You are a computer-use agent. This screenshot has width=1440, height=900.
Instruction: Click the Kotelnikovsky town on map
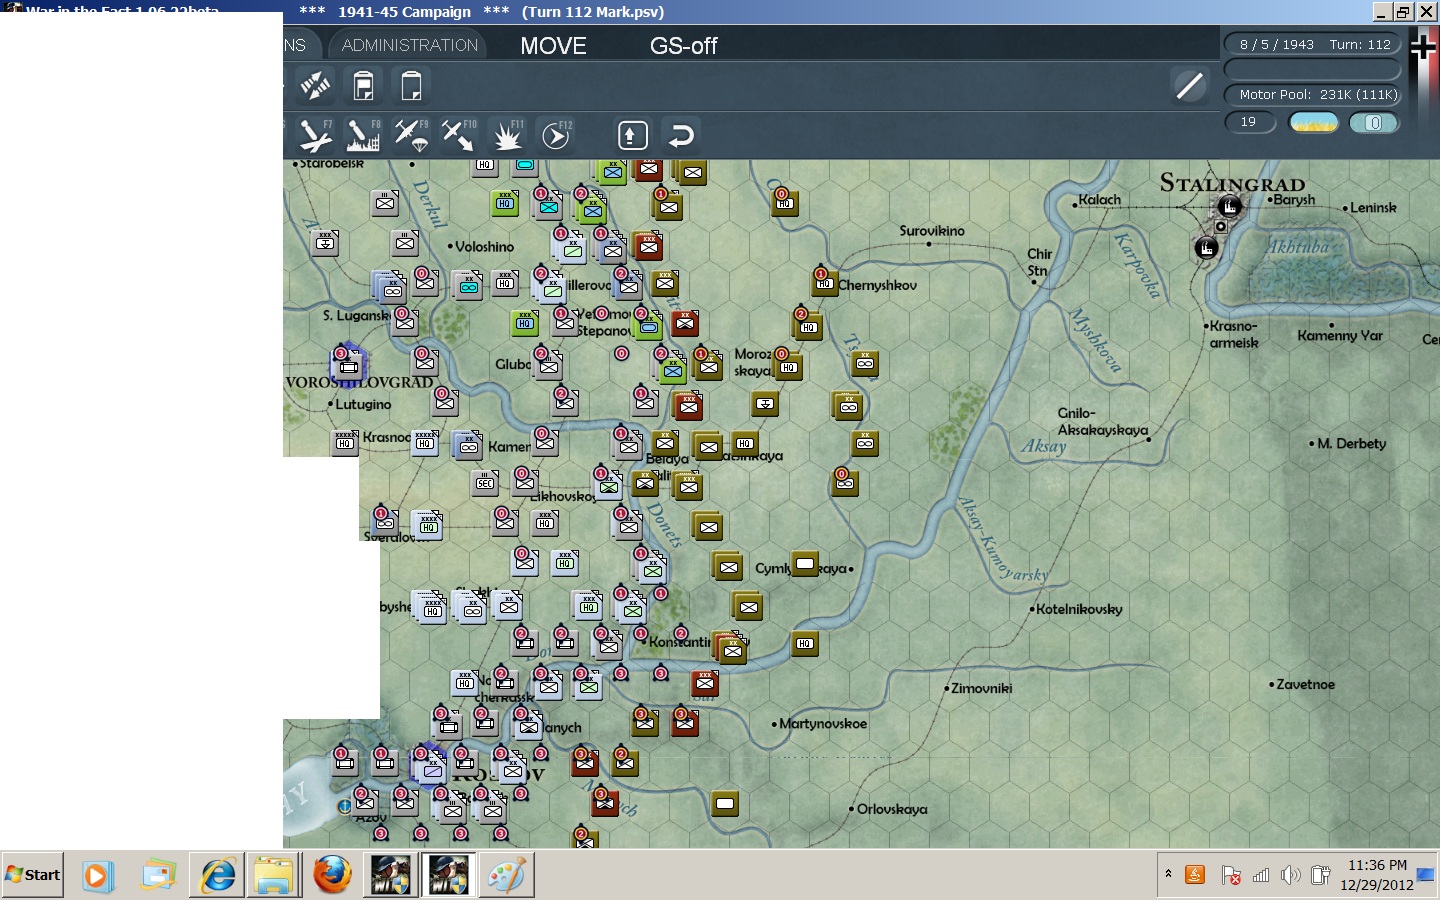pyautogui.click(x=1079, y=609)
